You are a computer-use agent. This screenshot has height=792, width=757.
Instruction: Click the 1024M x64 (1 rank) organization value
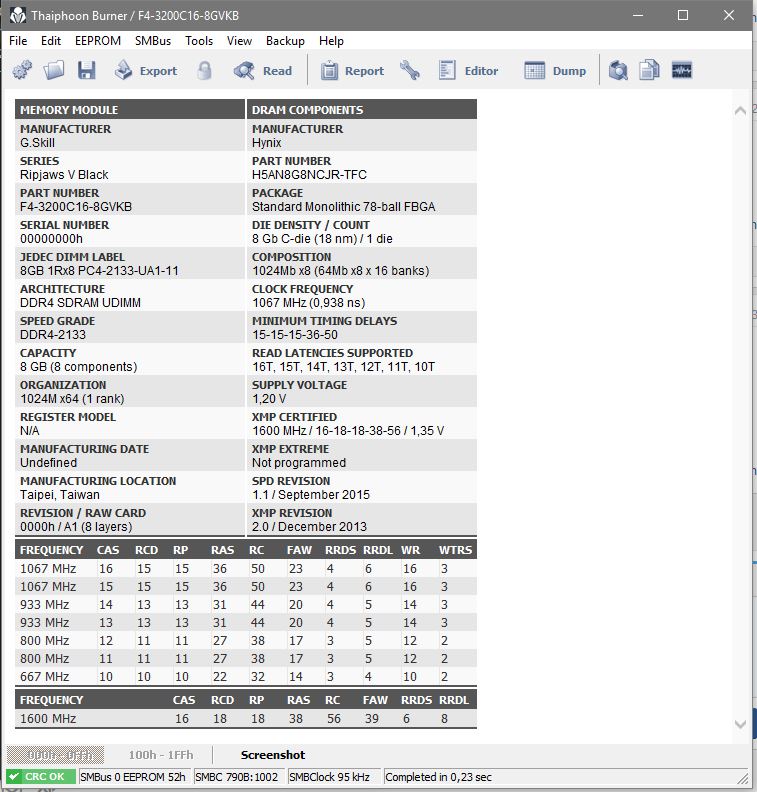(72, 399)
